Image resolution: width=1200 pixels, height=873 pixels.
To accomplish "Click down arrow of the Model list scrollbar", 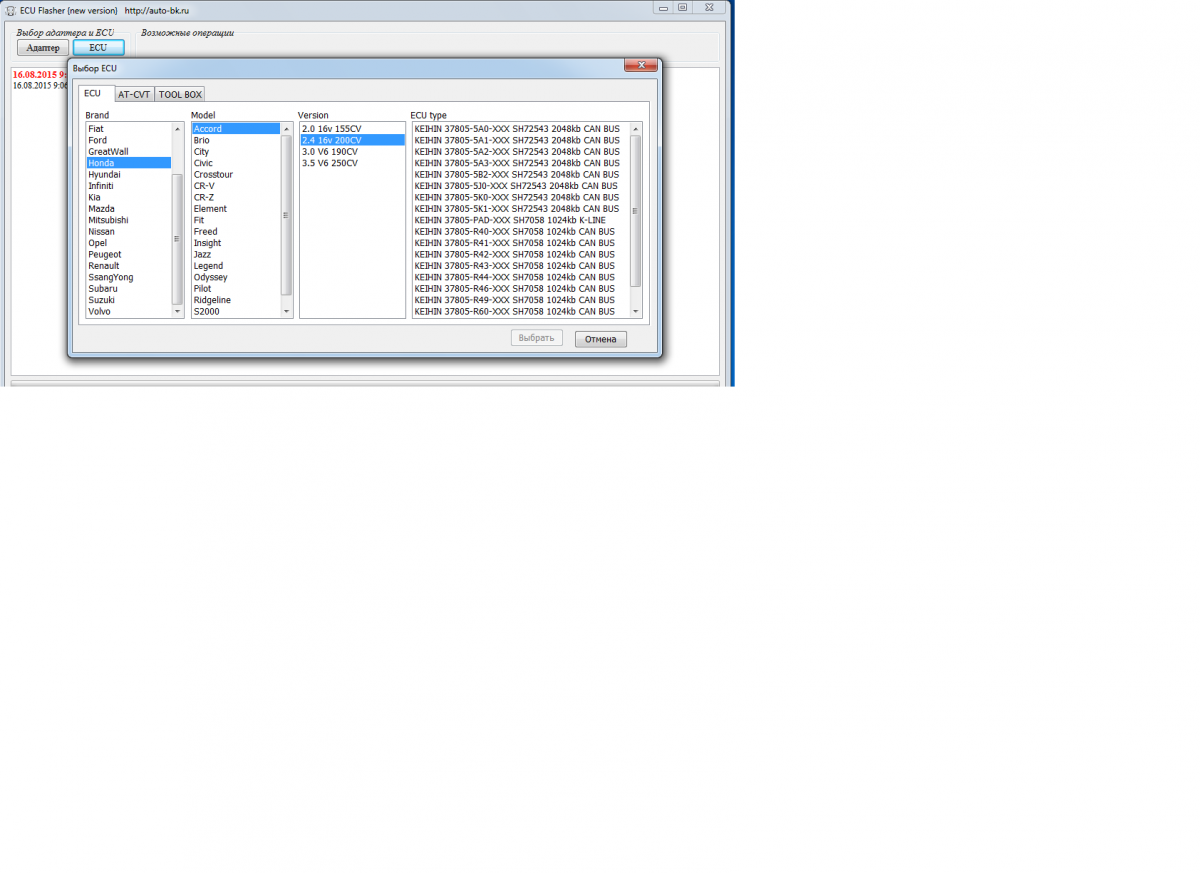I will click(x=286, y=312).
